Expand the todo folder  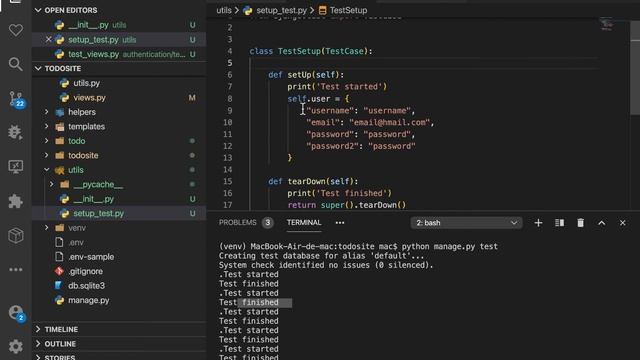[76, 141]
